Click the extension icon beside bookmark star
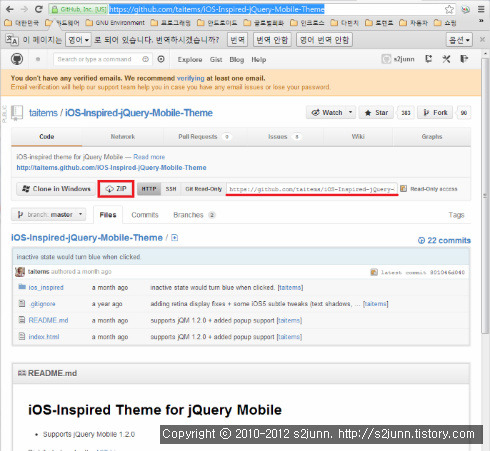This screenshot has height=451, width=490. [x=465, y=9]
